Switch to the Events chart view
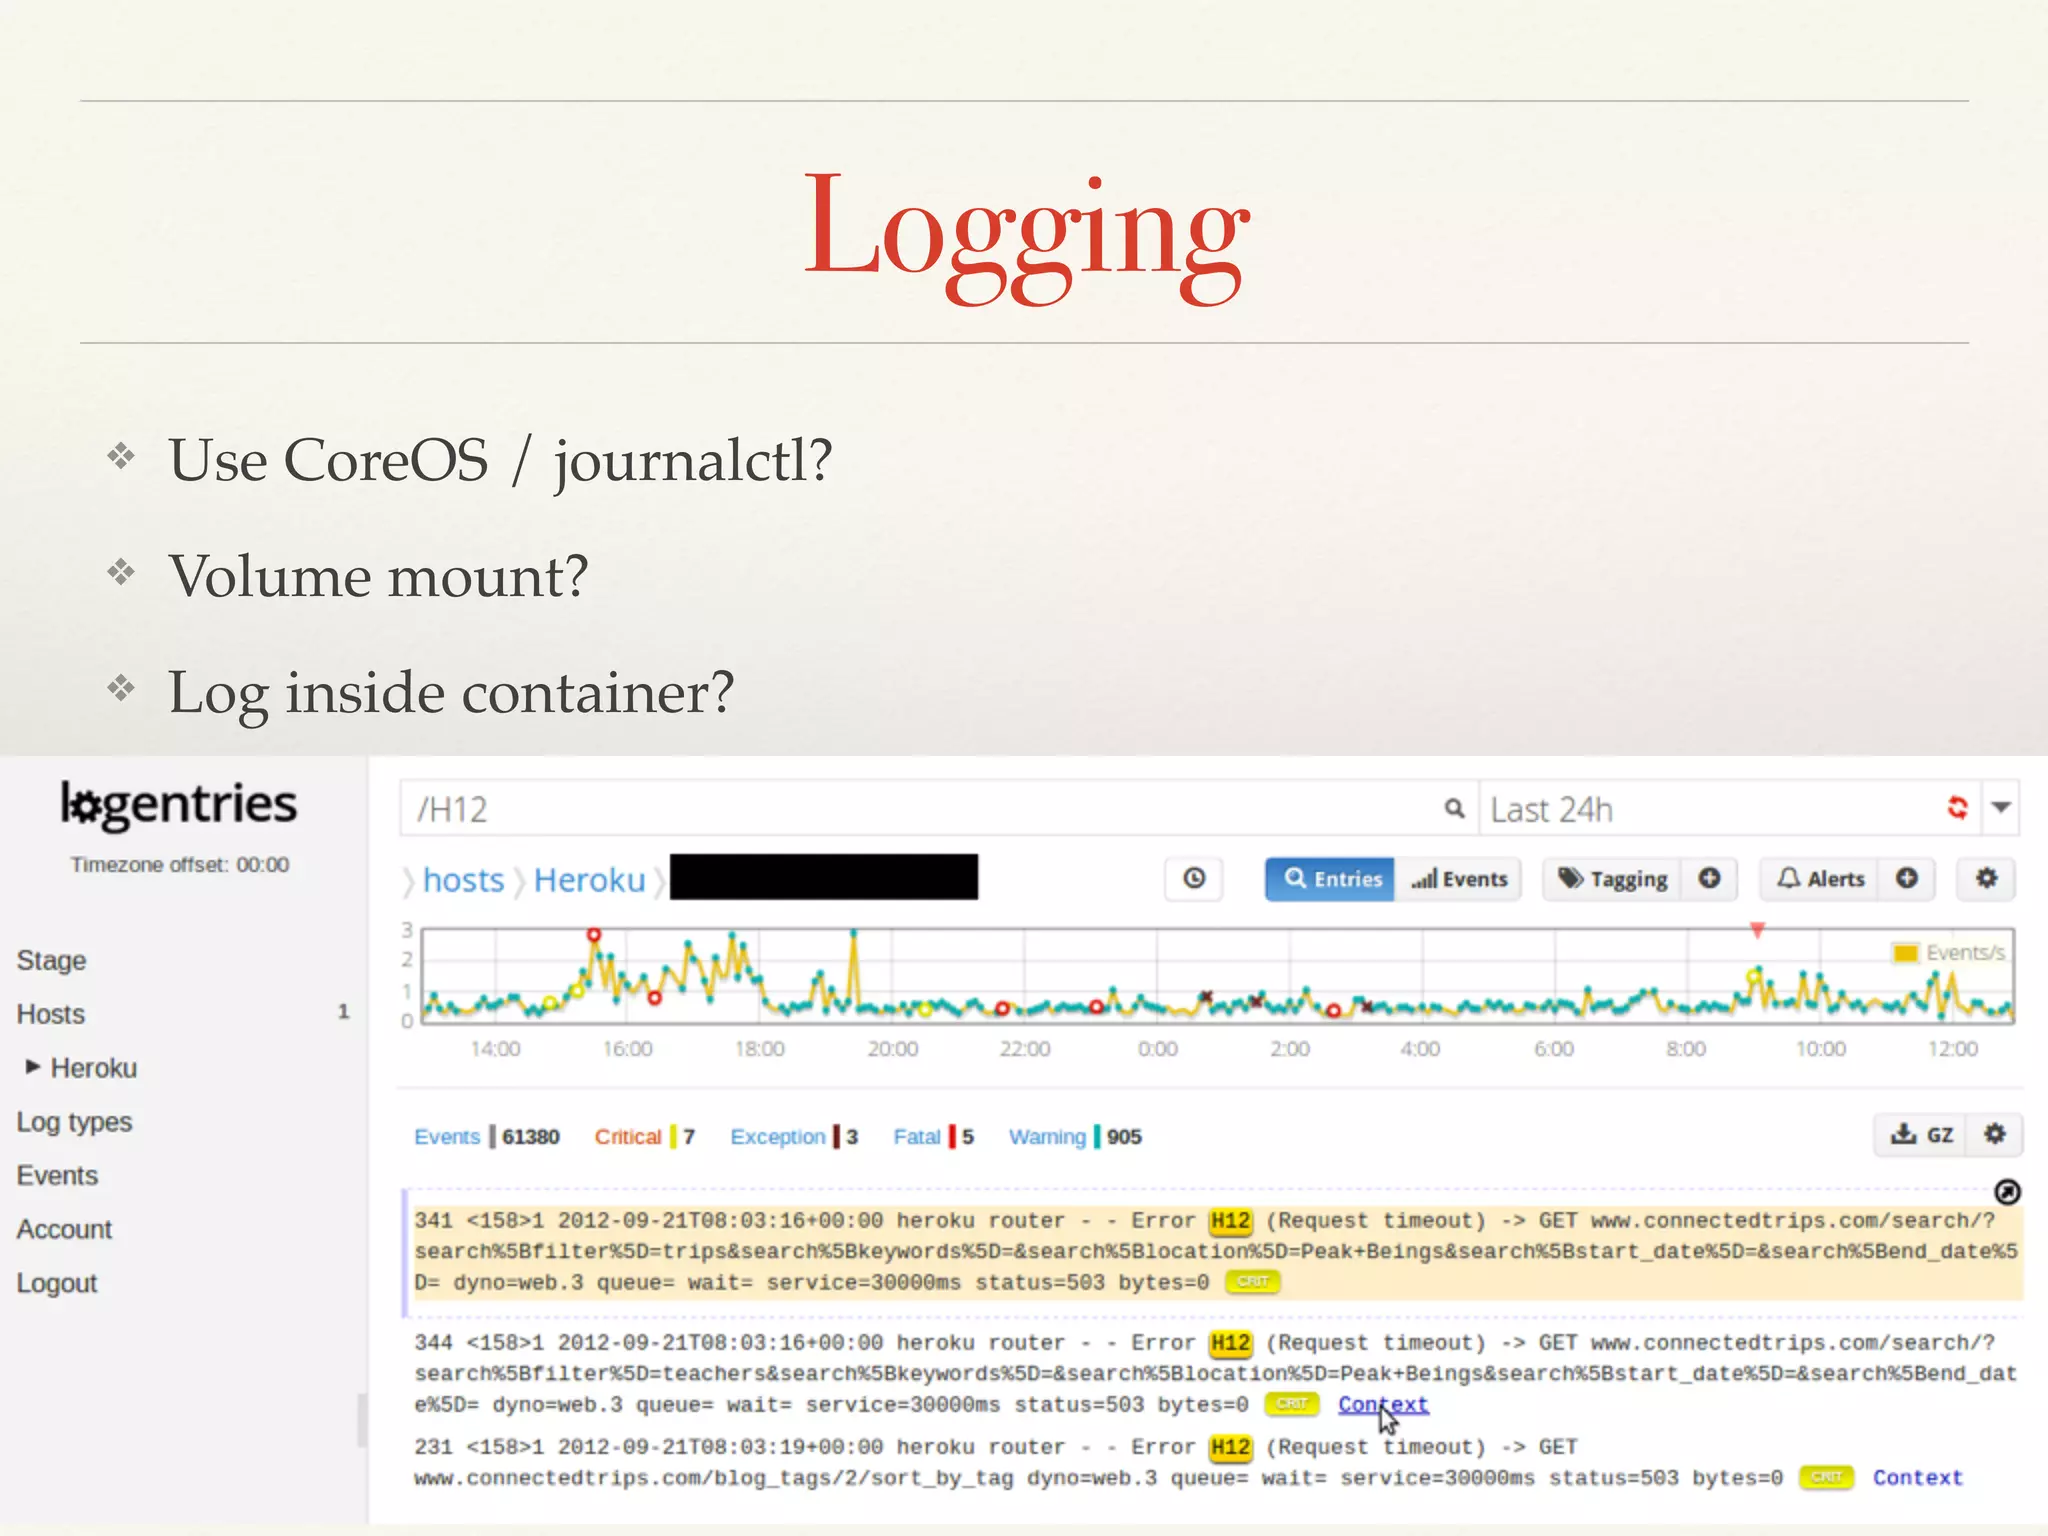2048x1536 pixels. (1458, 879)
